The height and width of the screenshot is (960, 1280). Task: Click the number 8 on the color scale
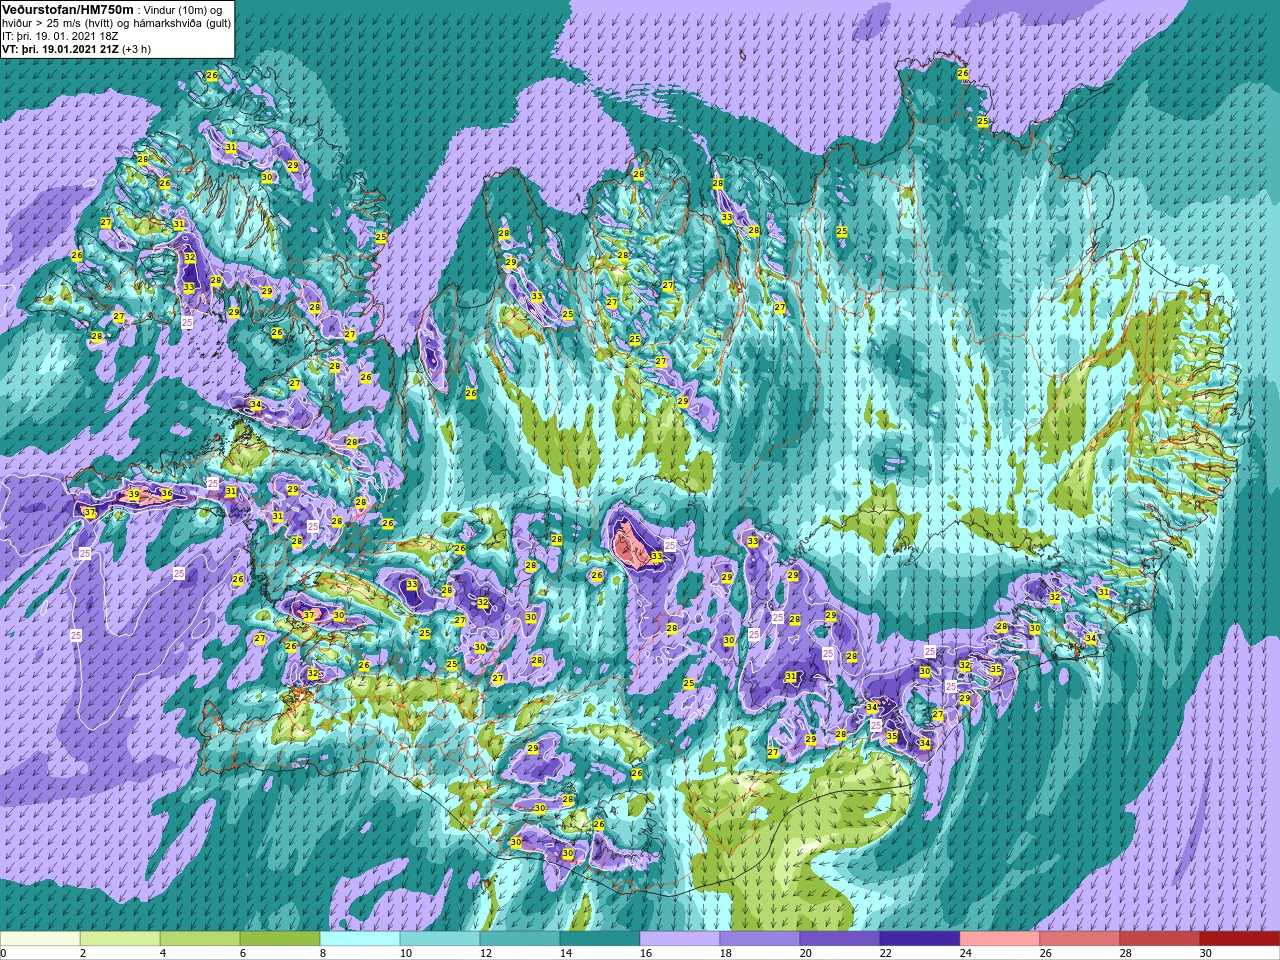(325, 953)
